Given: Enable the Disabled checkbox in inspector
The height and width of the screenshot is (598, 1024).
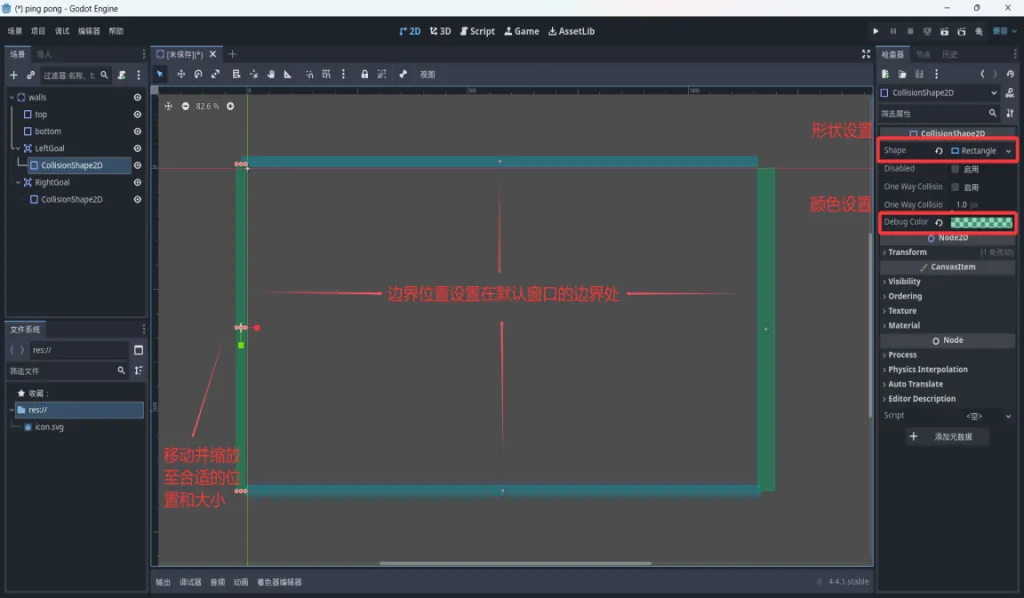Looking at the screenshot, I should point(955,169).
